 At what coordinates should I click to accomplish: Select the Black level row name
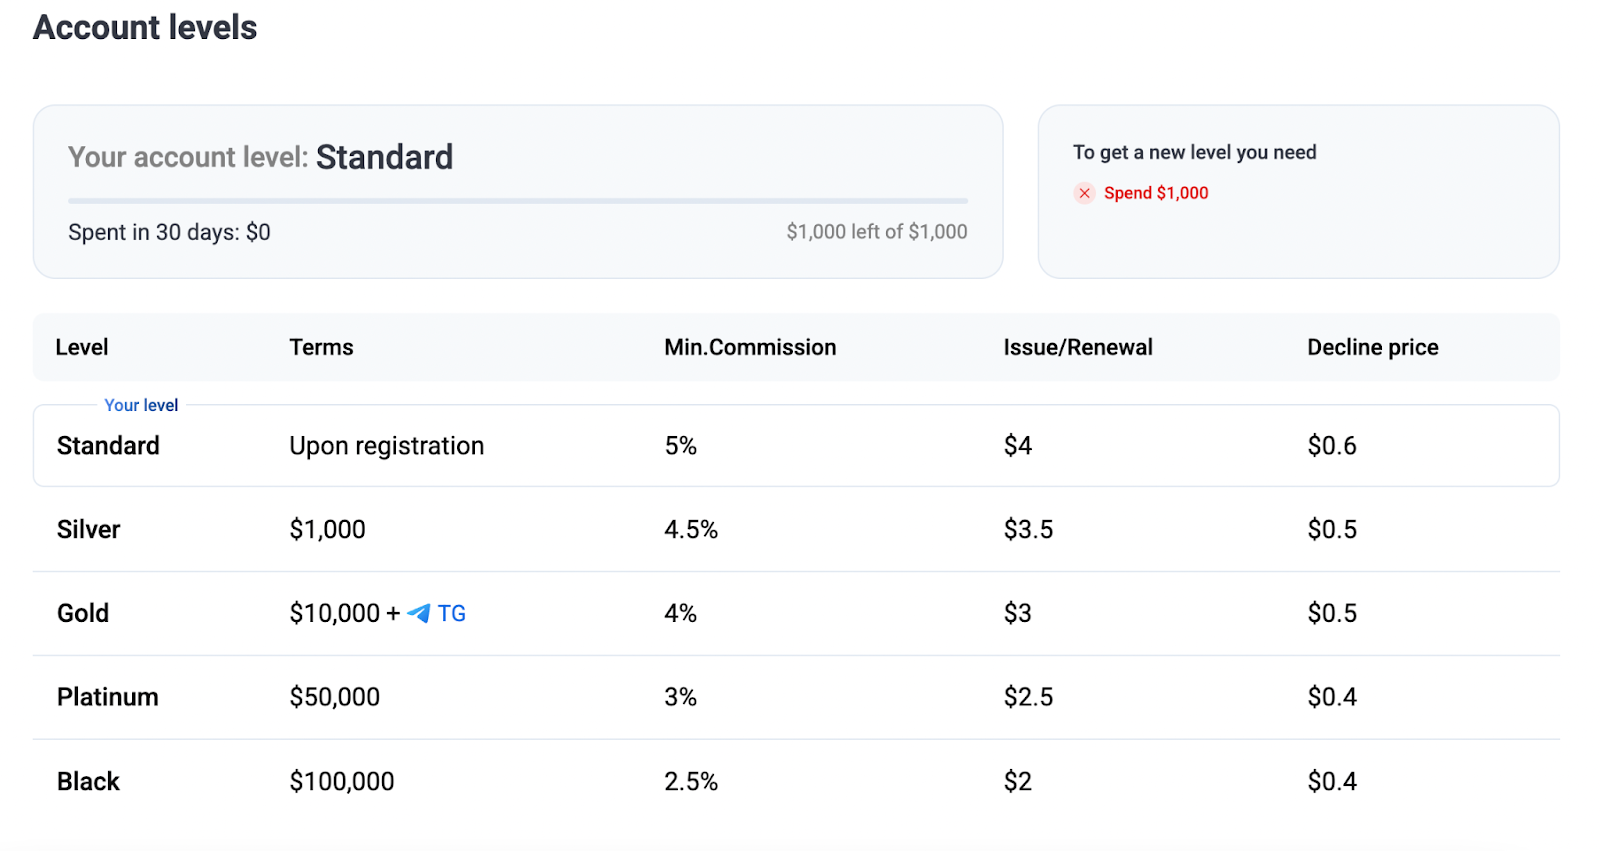(x=88, y=781)
